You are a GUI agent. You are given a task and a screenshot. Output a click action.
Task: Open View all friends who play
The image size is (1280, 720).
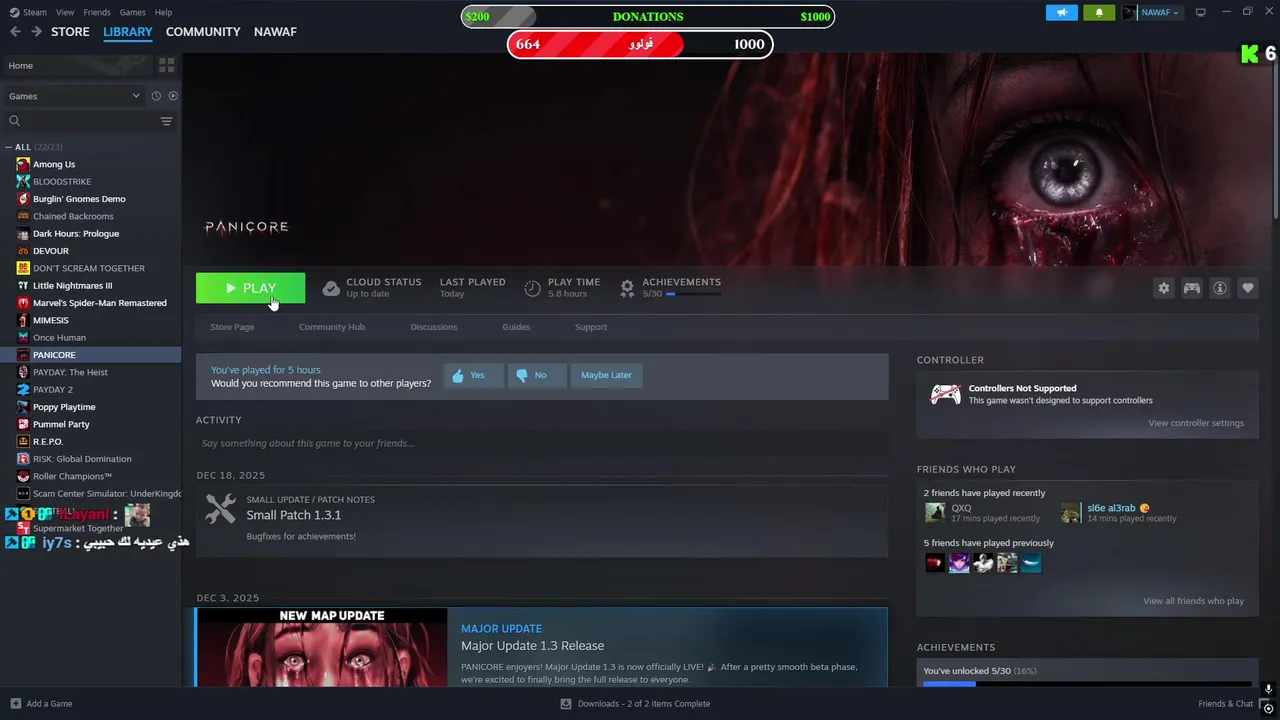click(1193, 601)
